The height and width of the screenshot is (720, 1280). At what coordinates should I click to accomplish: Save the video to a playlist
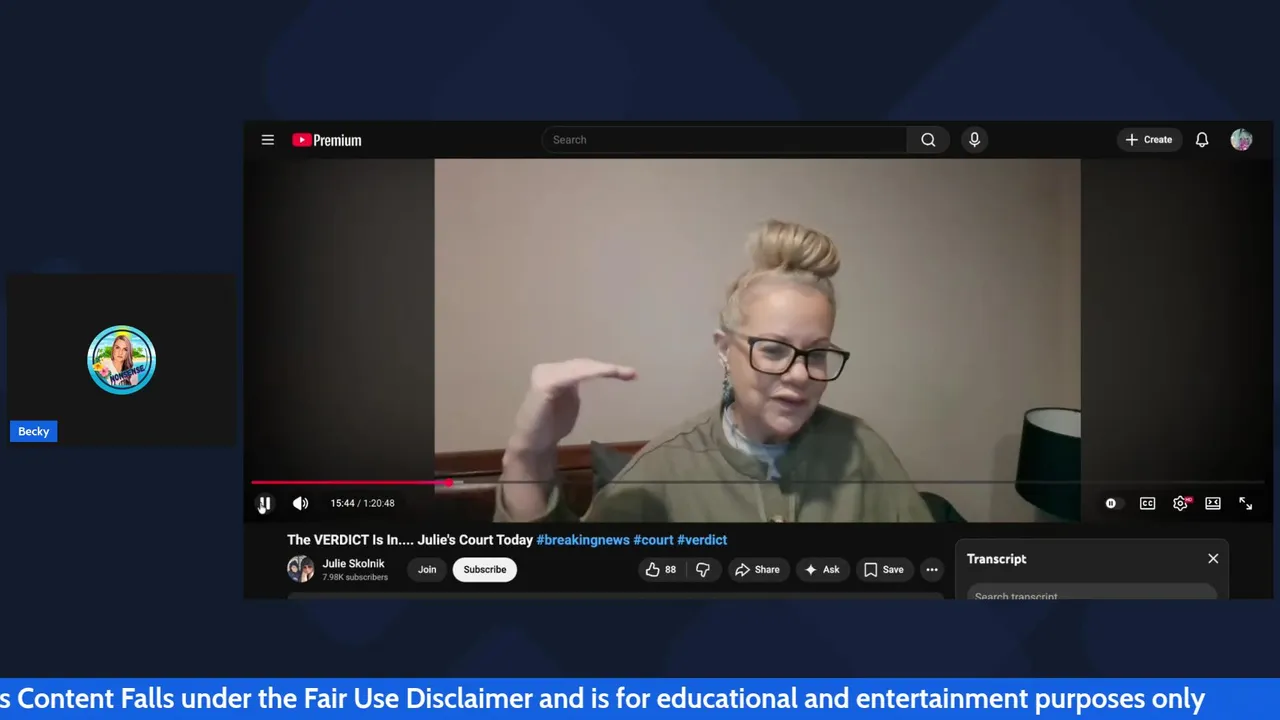[884, 569]
